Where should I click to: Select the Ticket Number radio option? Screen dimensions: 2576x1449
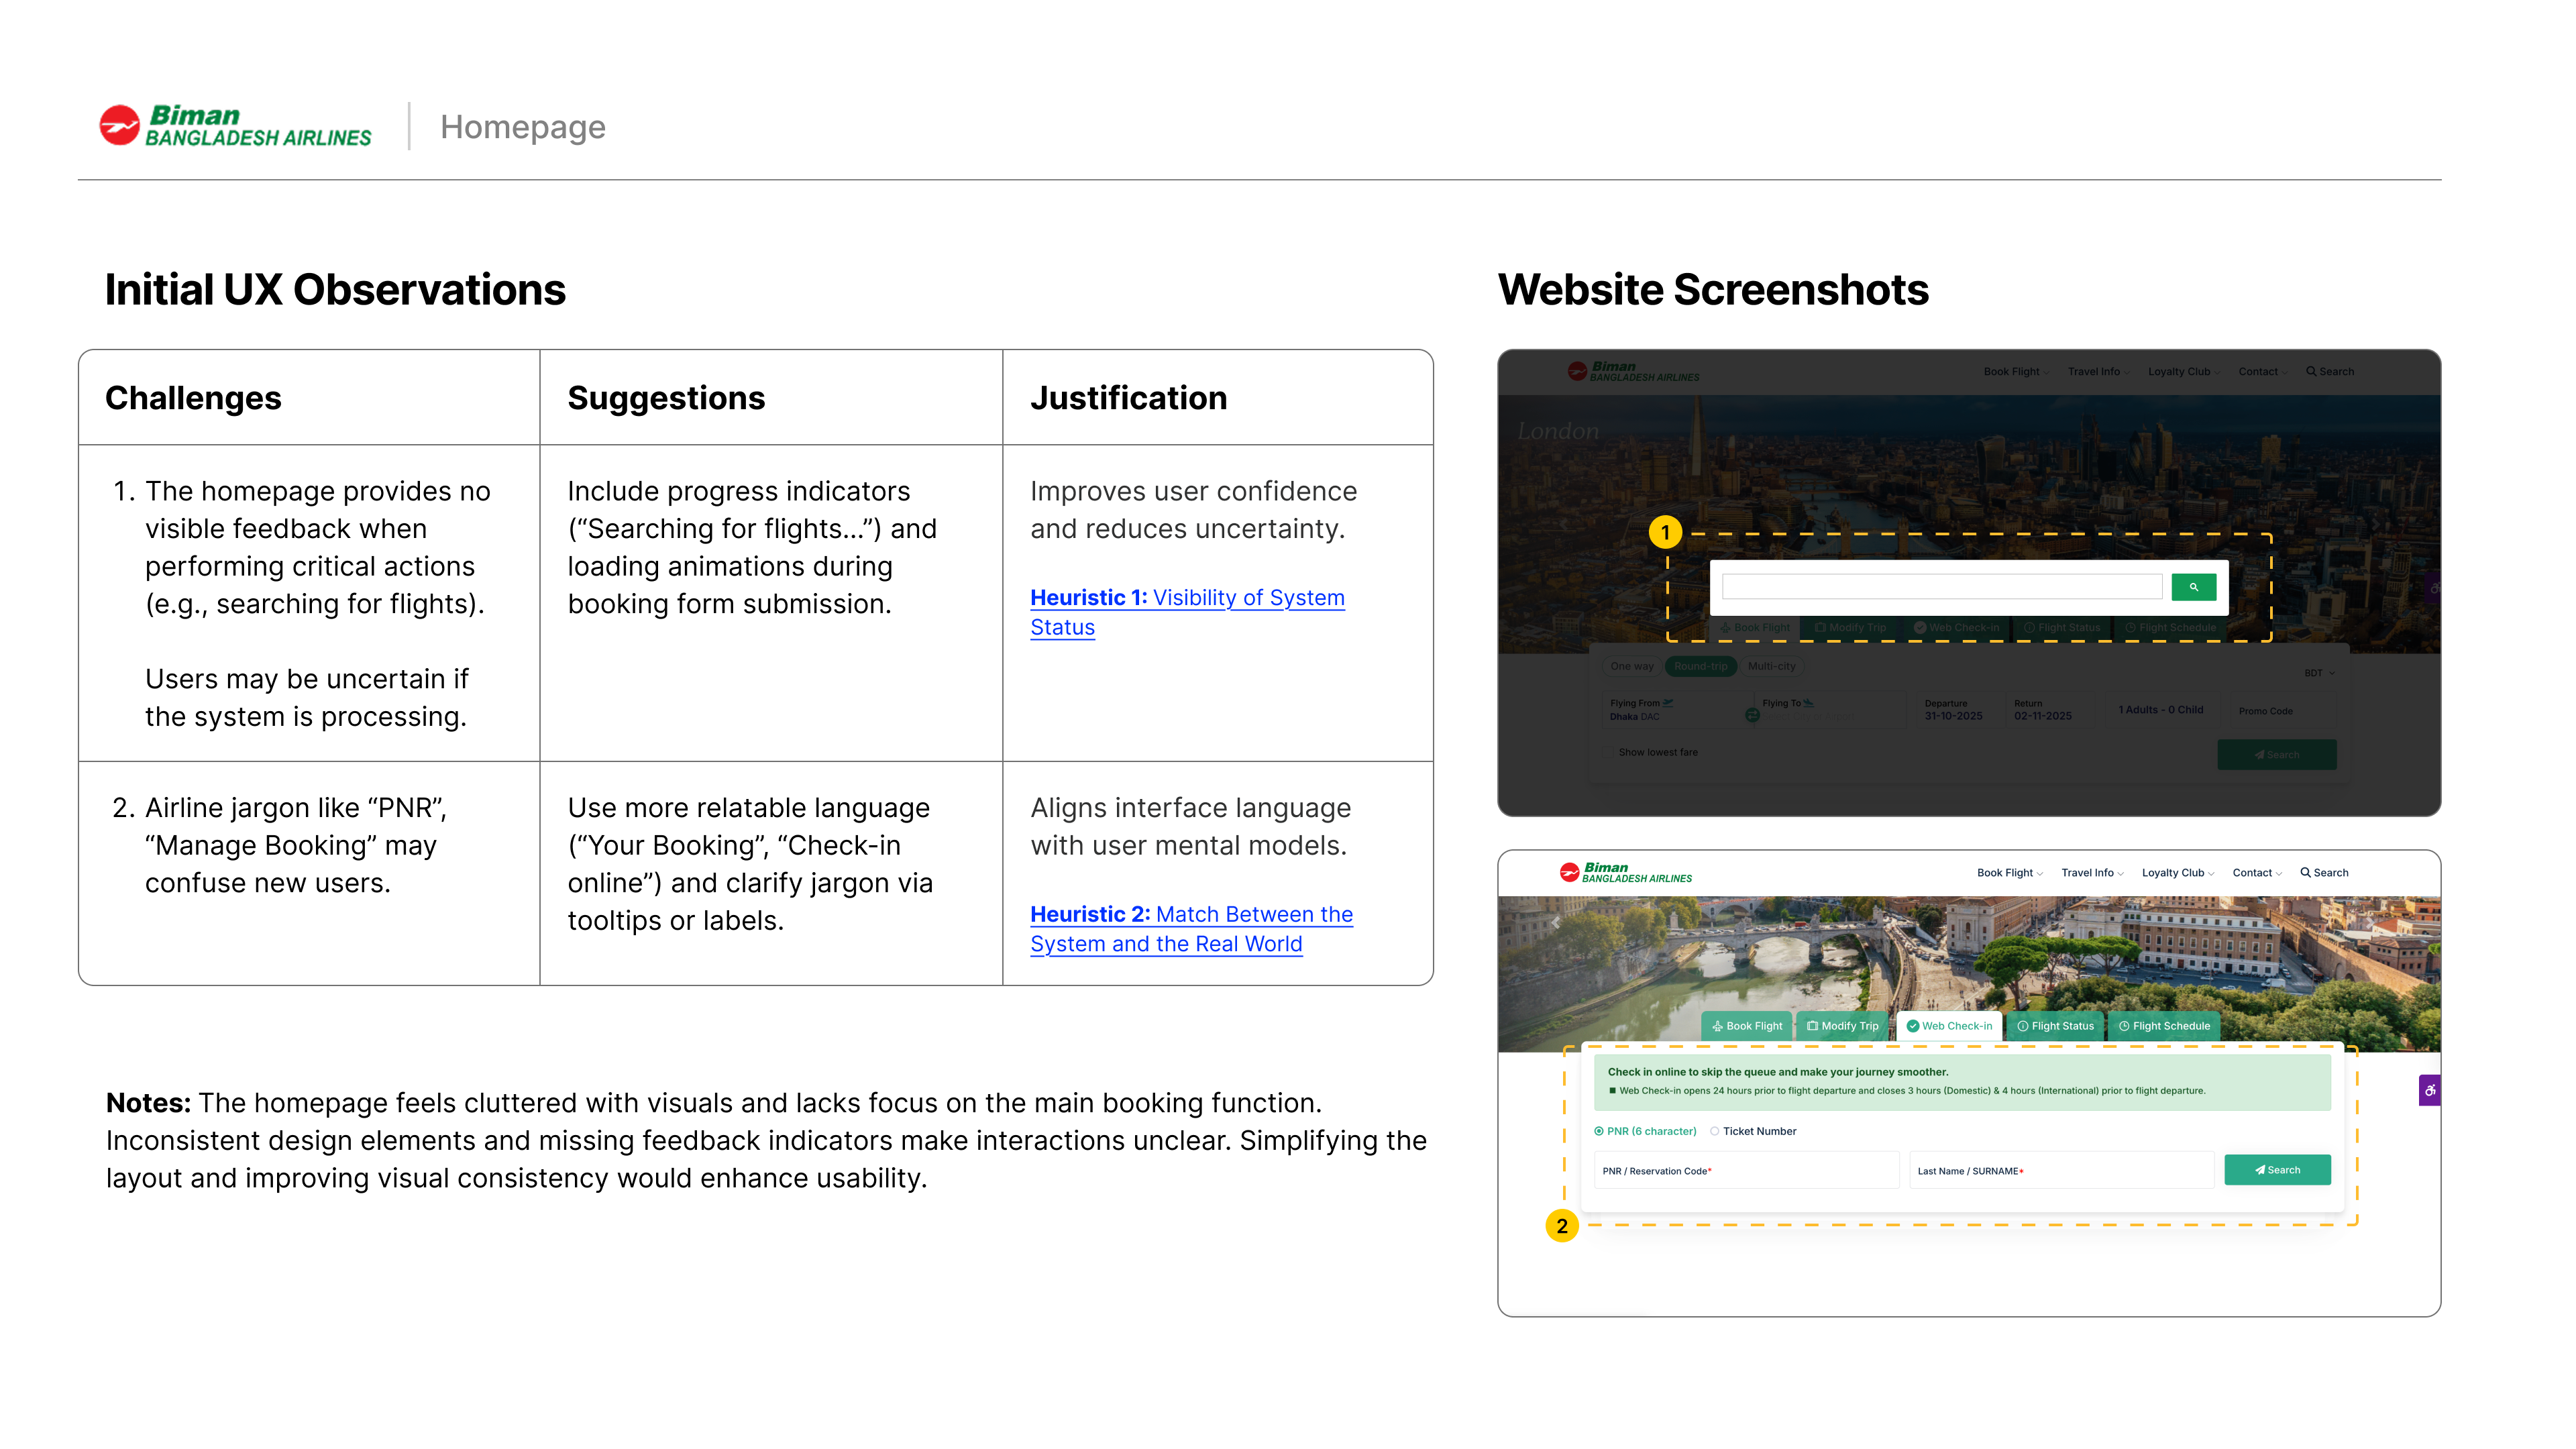(x=1715, y=1131)
